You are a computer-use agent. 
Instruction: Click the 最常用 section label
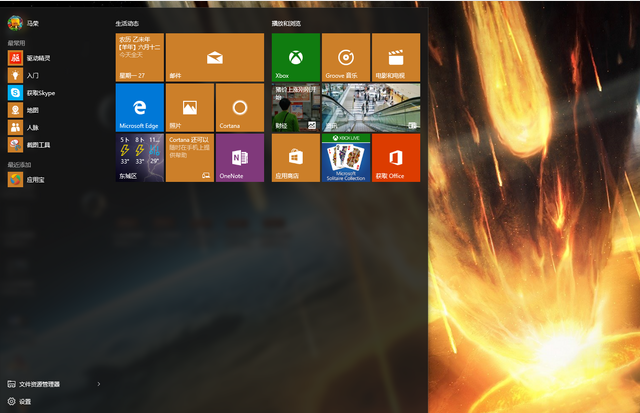click(16, 43)
